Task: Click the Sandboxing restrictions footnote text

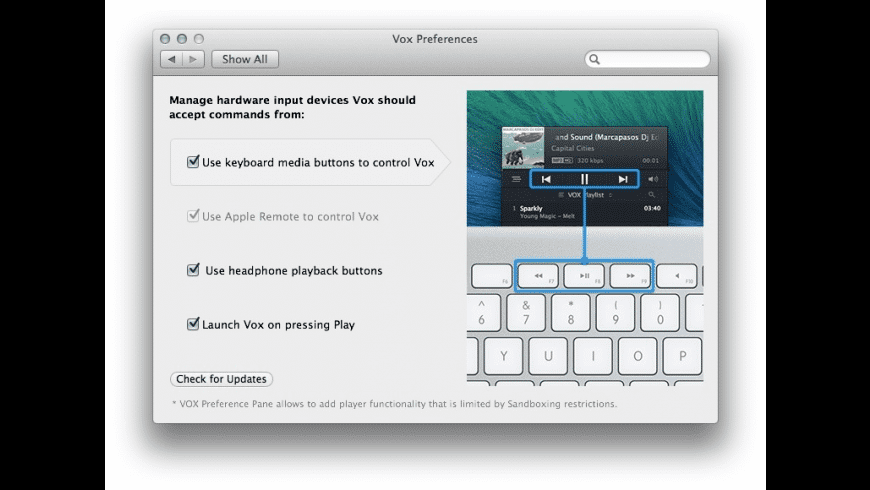Action: (x=394, y=404)
